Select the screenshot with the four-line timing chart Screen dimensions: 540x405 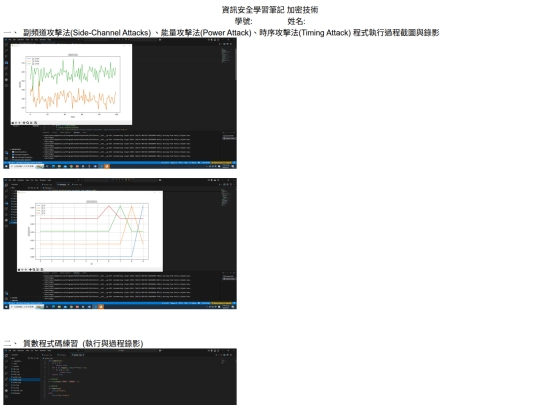pyautogui.click(x=120, y=243)
